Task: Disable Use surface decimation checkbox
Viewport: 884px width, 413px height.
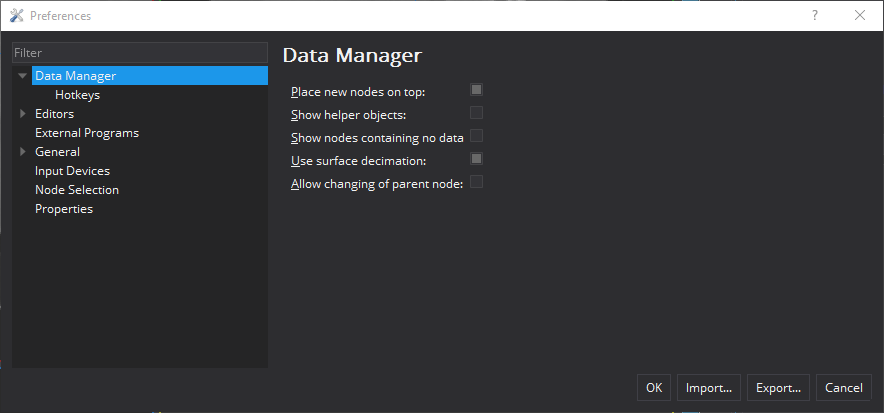Action: click(x=476, y=159)
